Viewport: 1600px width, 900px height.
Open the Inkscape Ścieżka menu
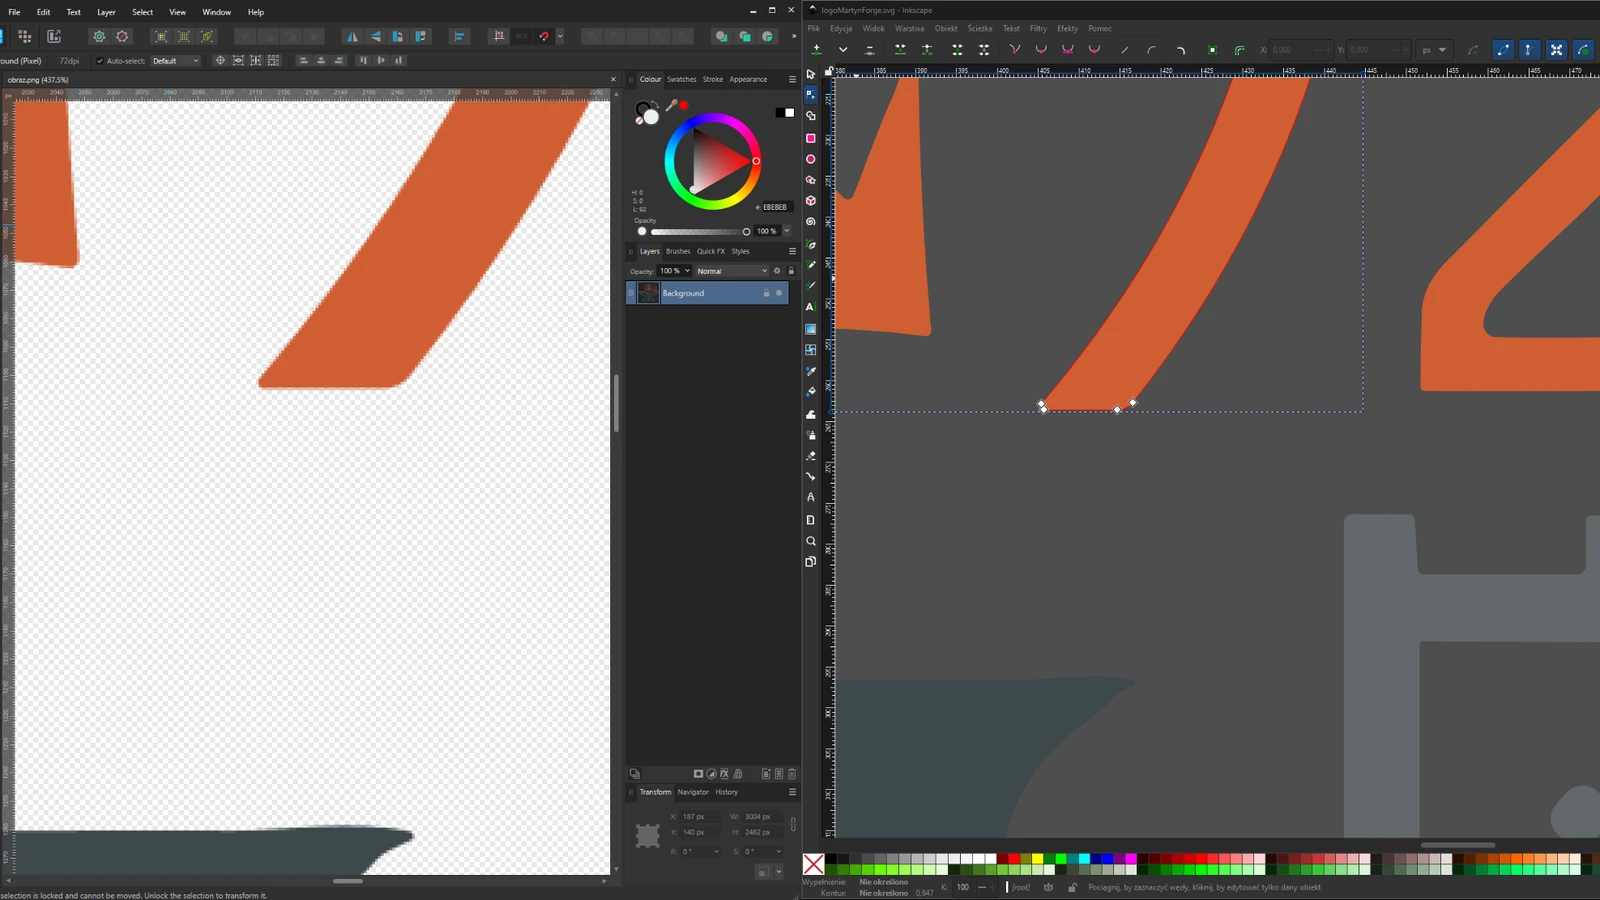(980, 29)
